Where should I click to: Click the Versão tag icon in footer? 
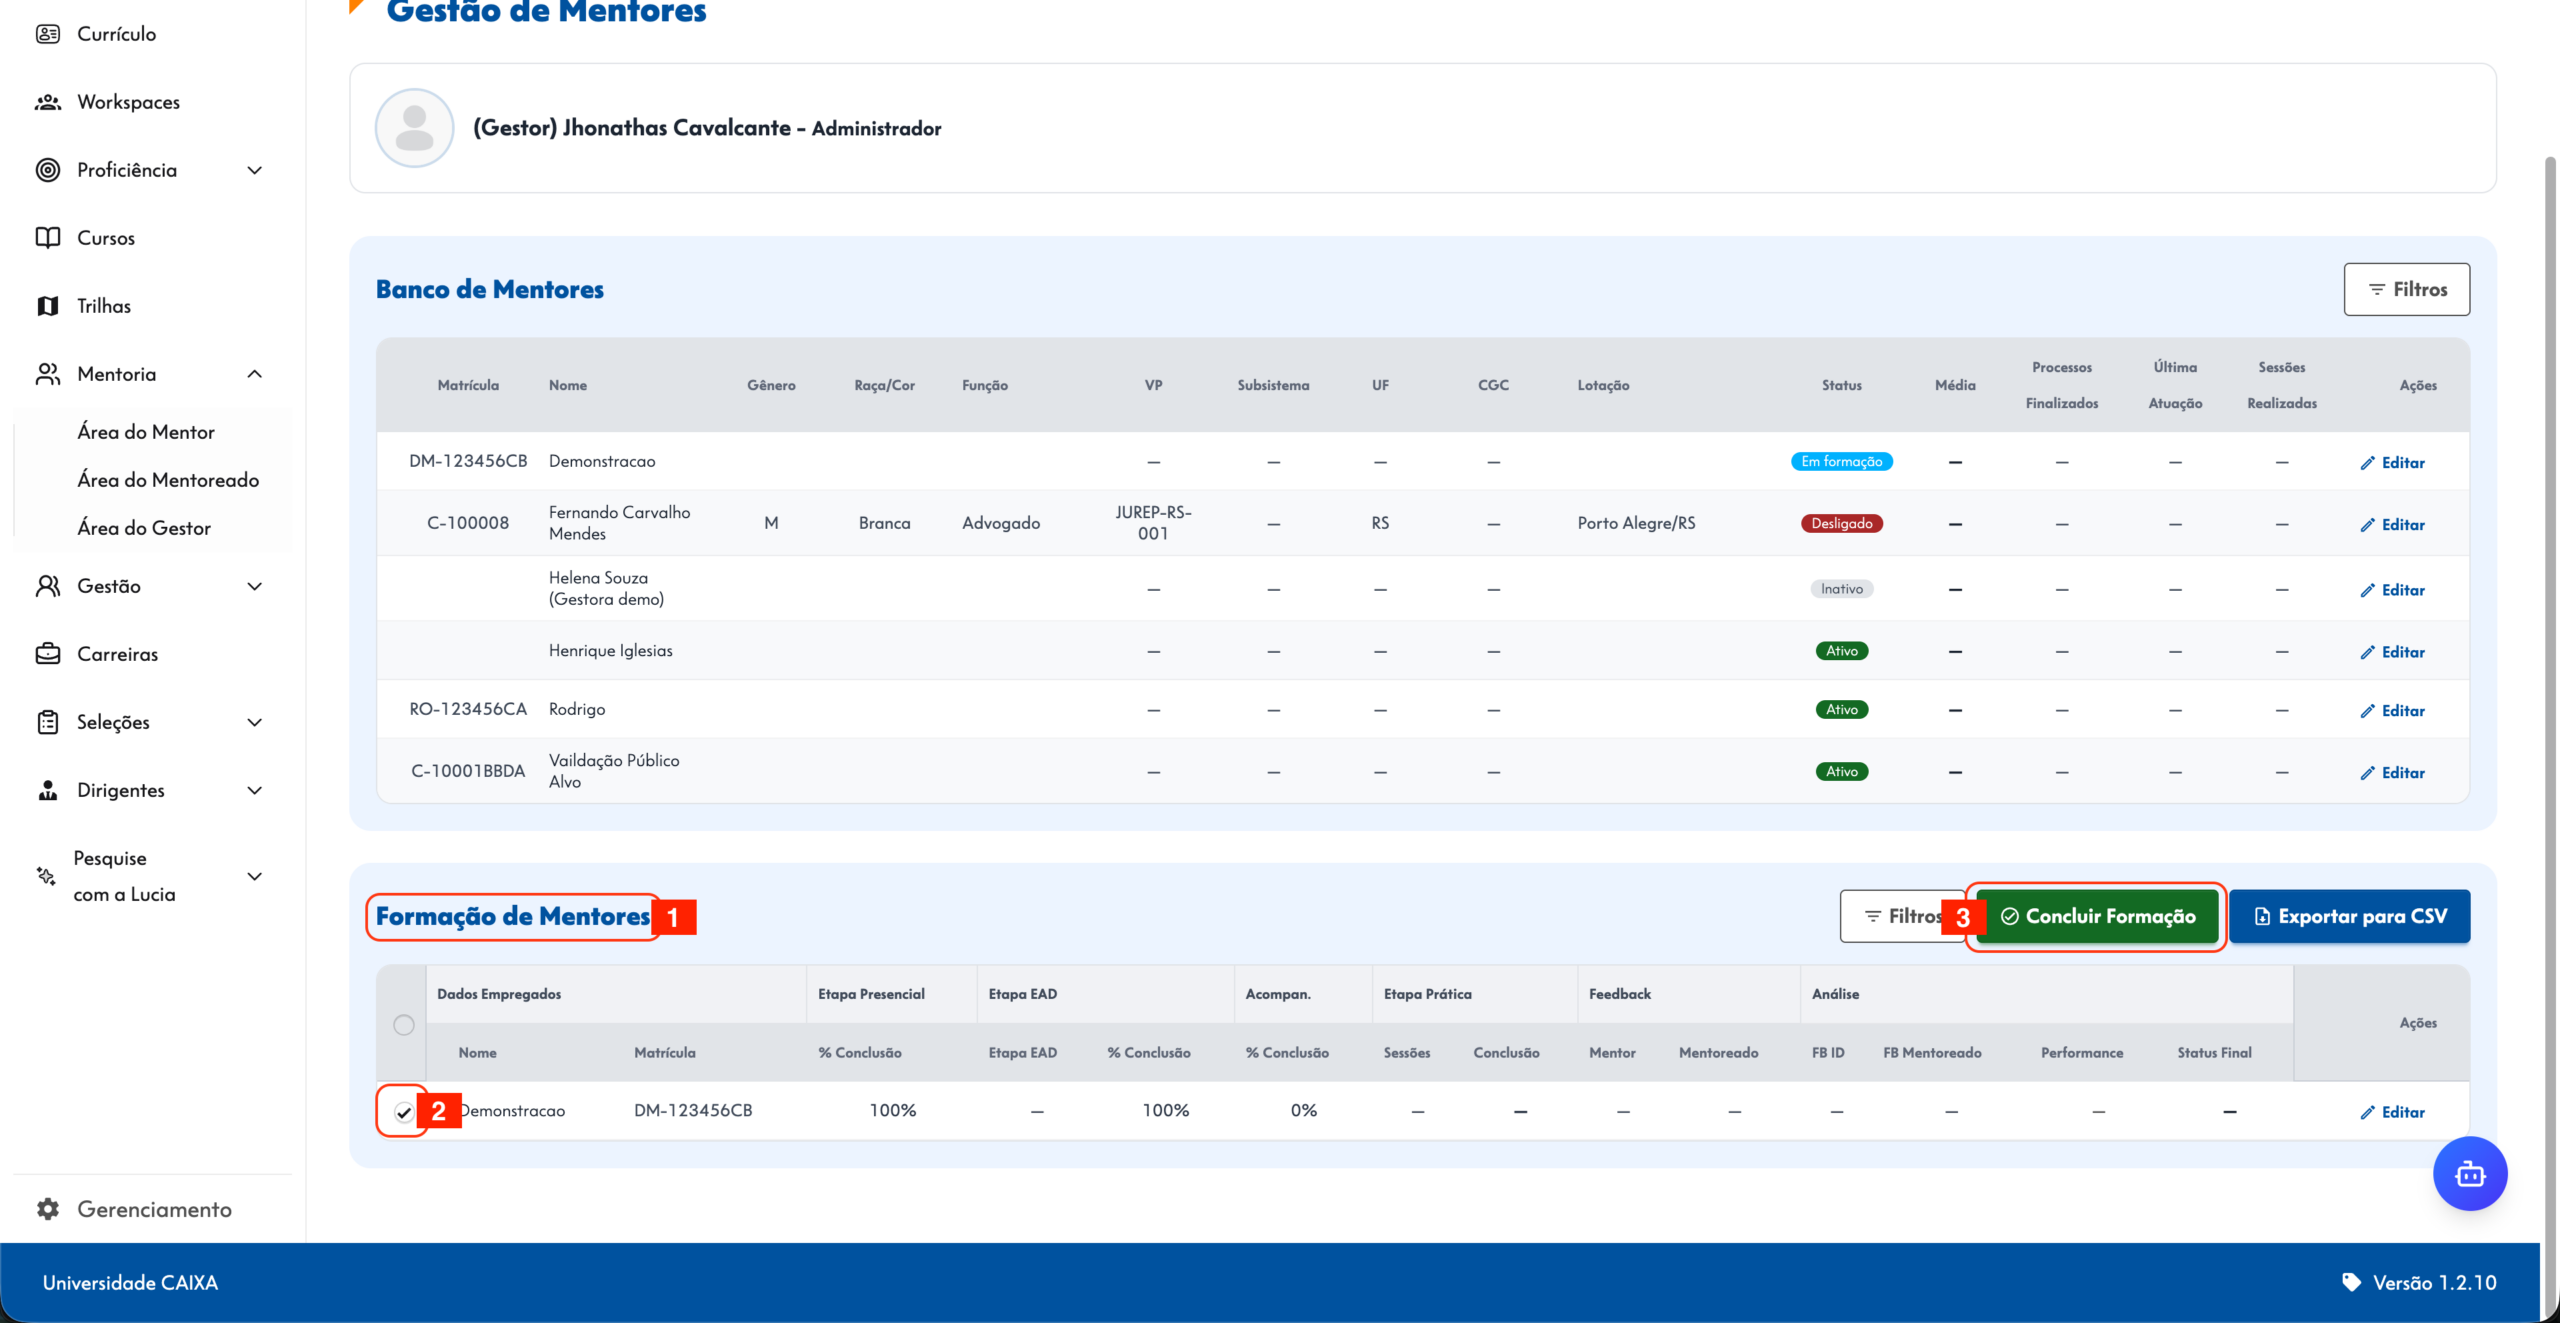pos(2351,1282)
